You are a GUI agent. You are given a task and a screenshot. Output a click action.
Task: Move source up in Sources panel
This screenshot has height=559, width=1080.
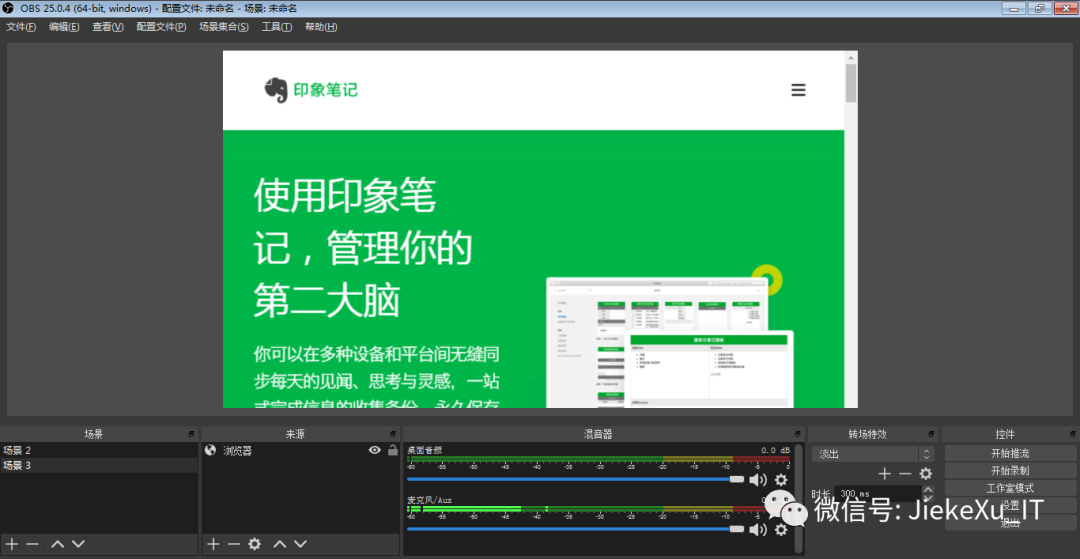click(280, 544)
